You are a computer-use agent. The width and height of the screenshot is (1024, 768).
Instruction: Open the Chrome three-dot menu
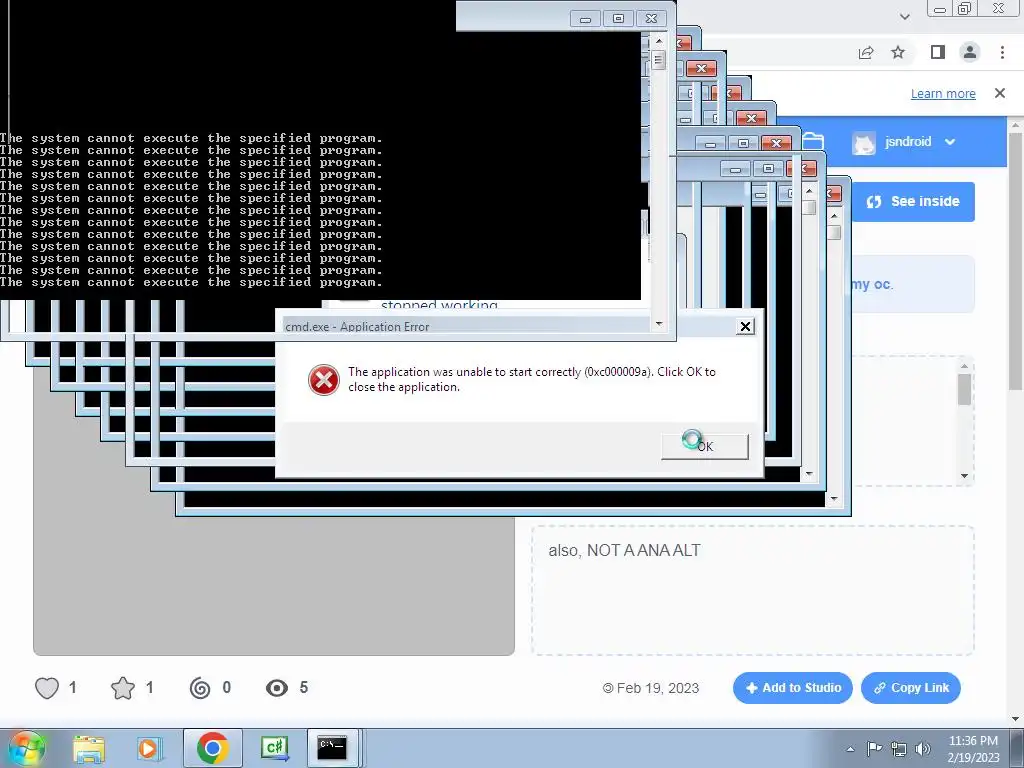point(1002,52)
